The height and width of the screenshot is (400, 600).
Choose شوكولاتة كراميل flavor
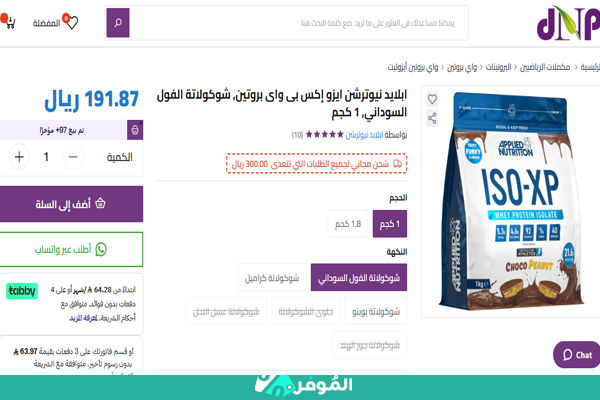pyautogui.click(x=272, y=278)
